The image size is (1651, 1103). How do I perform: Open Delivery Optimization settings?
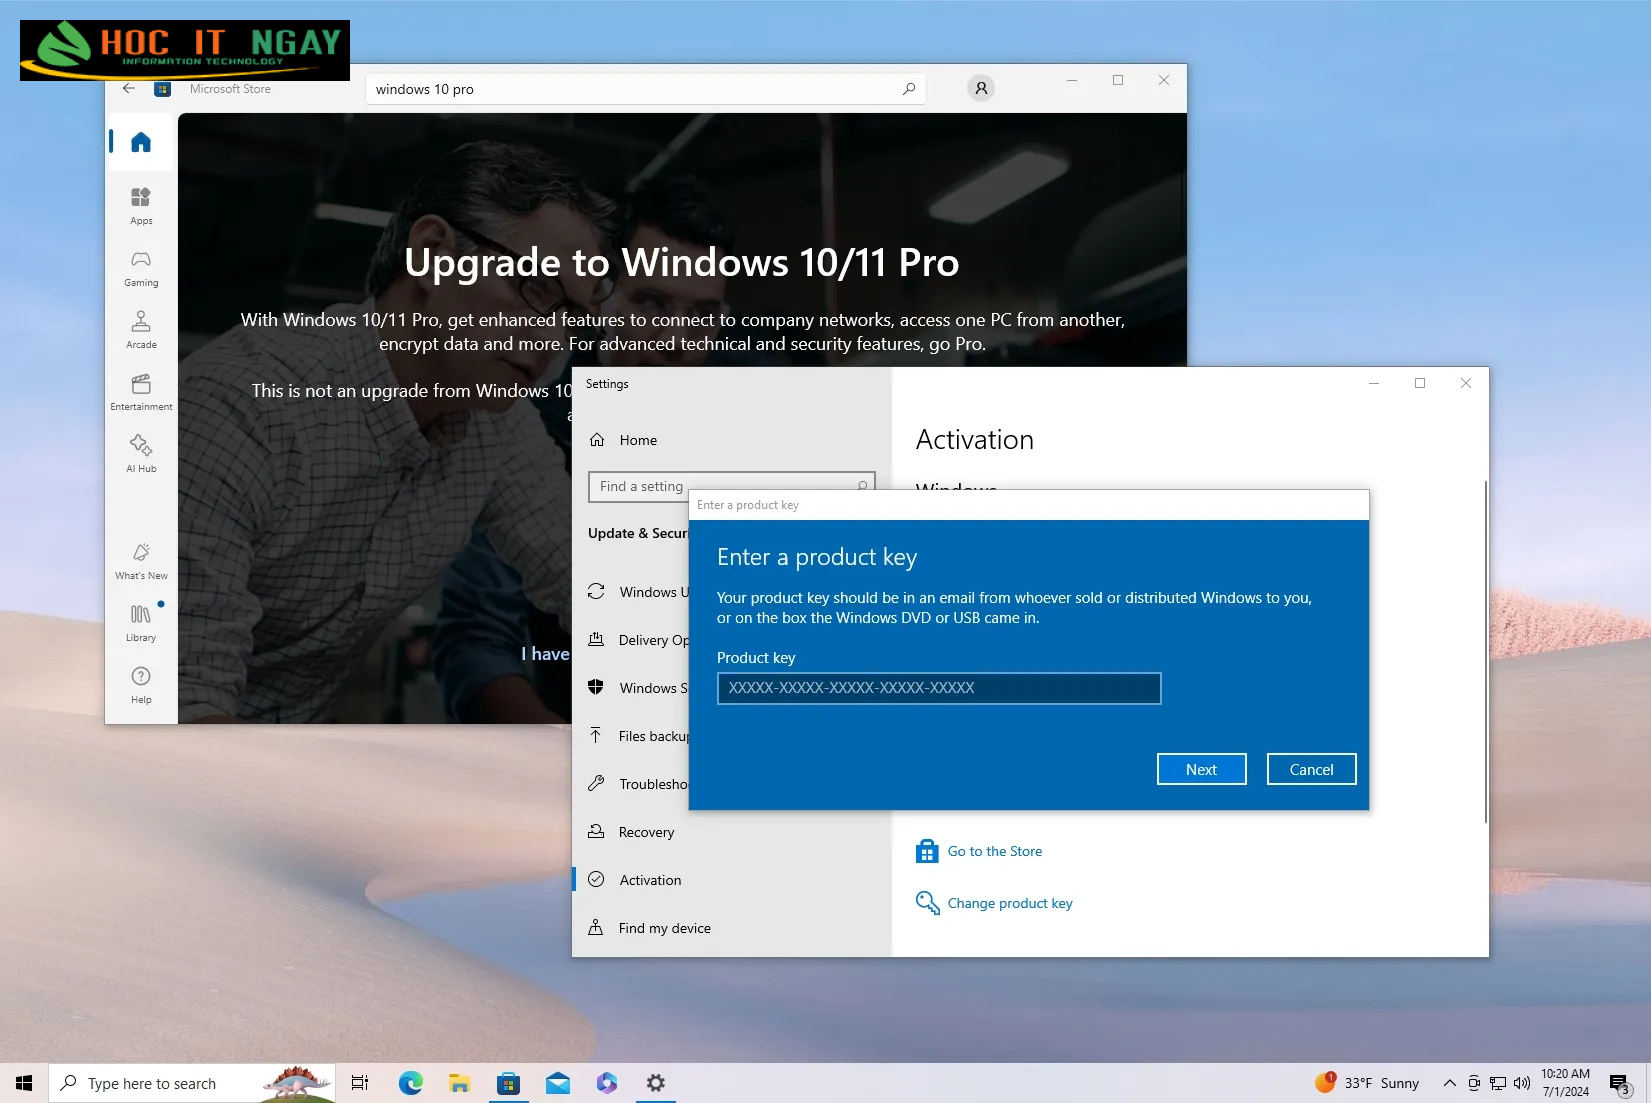(640, 640)
